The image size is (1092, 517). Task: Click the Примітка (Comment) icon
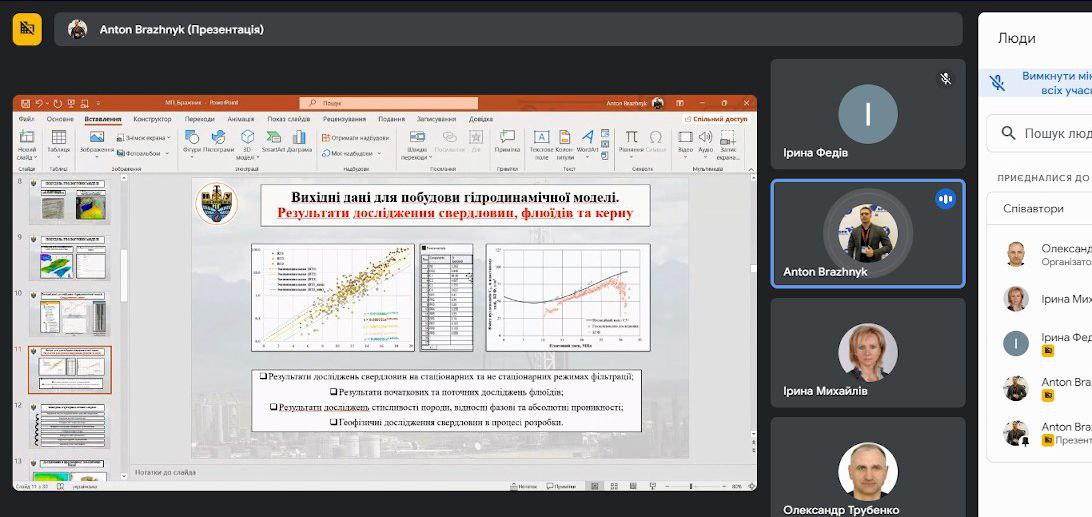(x=507, y=139)
